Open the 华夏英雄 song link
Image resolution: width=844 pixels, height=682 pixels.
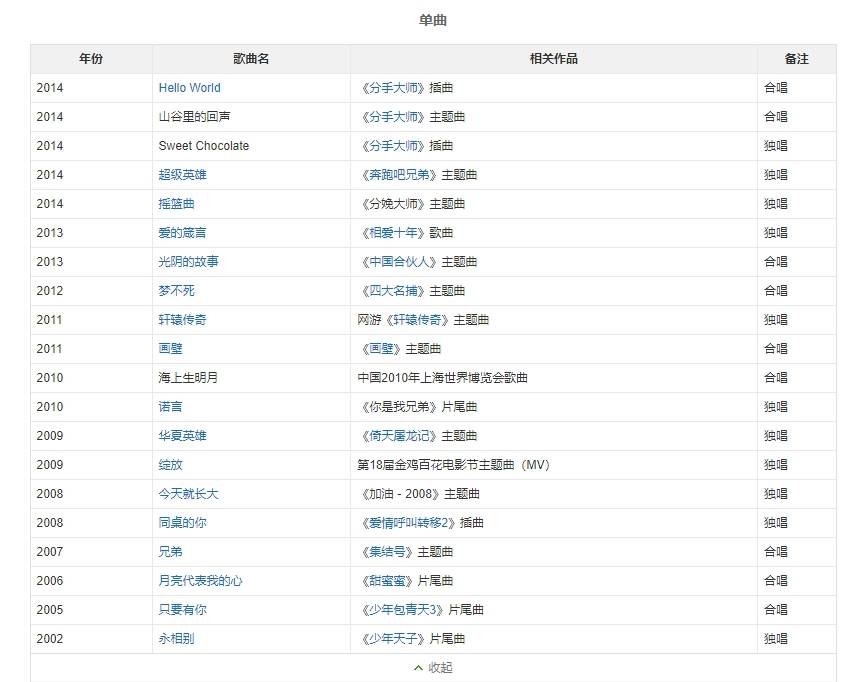182,436
